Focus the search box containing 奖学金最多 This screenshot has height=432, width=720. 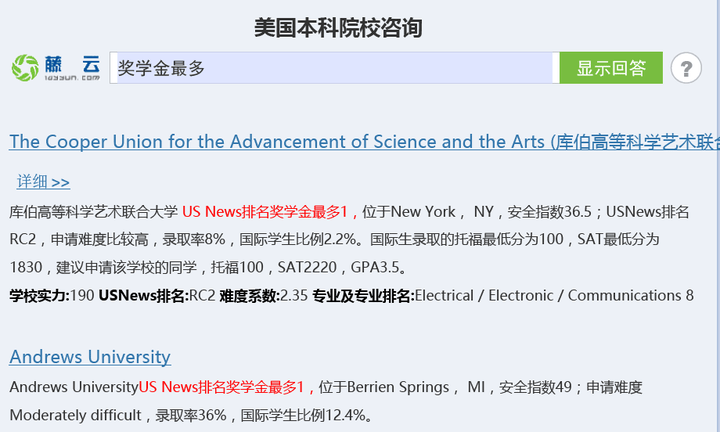(330, 68)
